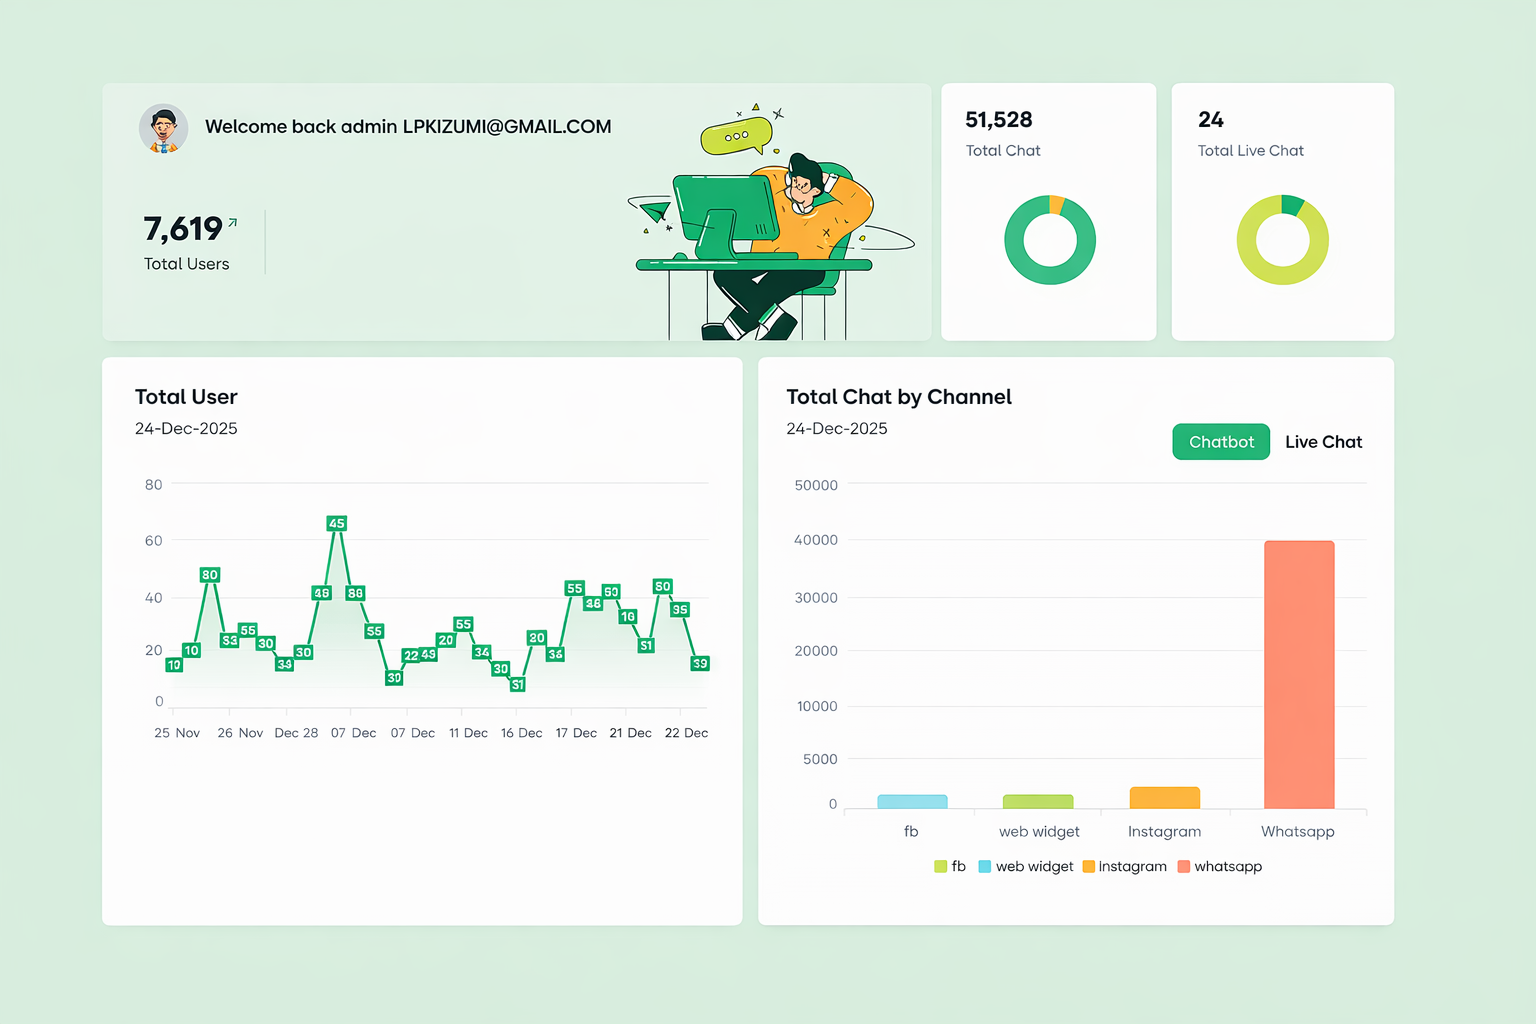Switch to the Live Chat tab
The height and width of the screenshot is (1024, 1536).
[x=1323, y=442]
